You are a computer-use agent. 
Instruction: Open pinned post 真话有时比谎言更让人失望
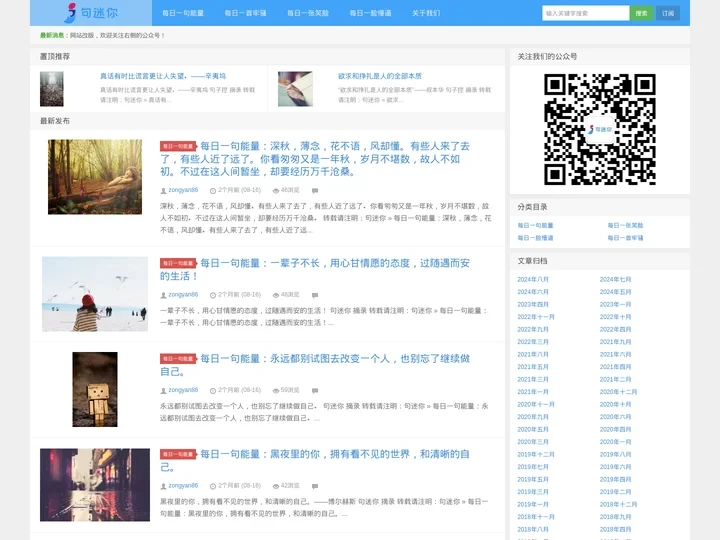[163, 76]
